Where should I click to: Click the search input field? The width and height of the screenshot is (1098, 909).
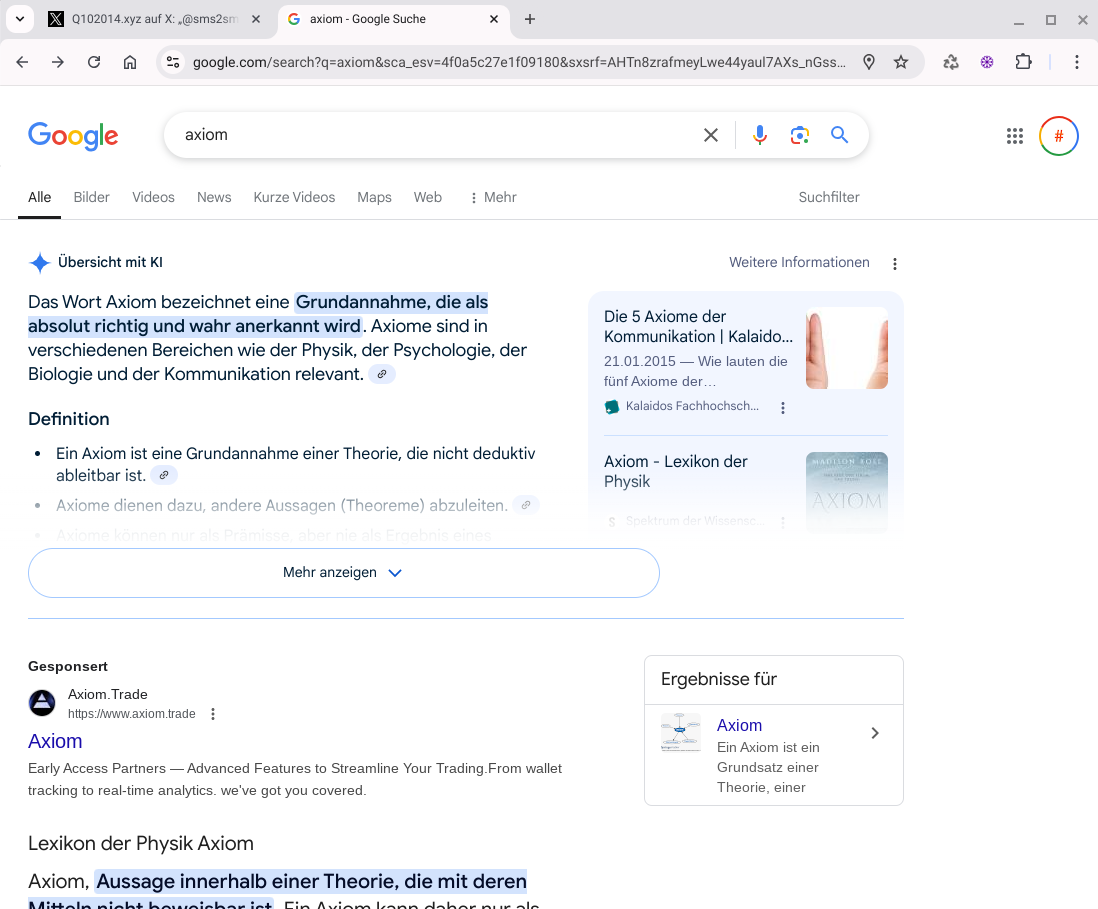[x=430, y=135]
